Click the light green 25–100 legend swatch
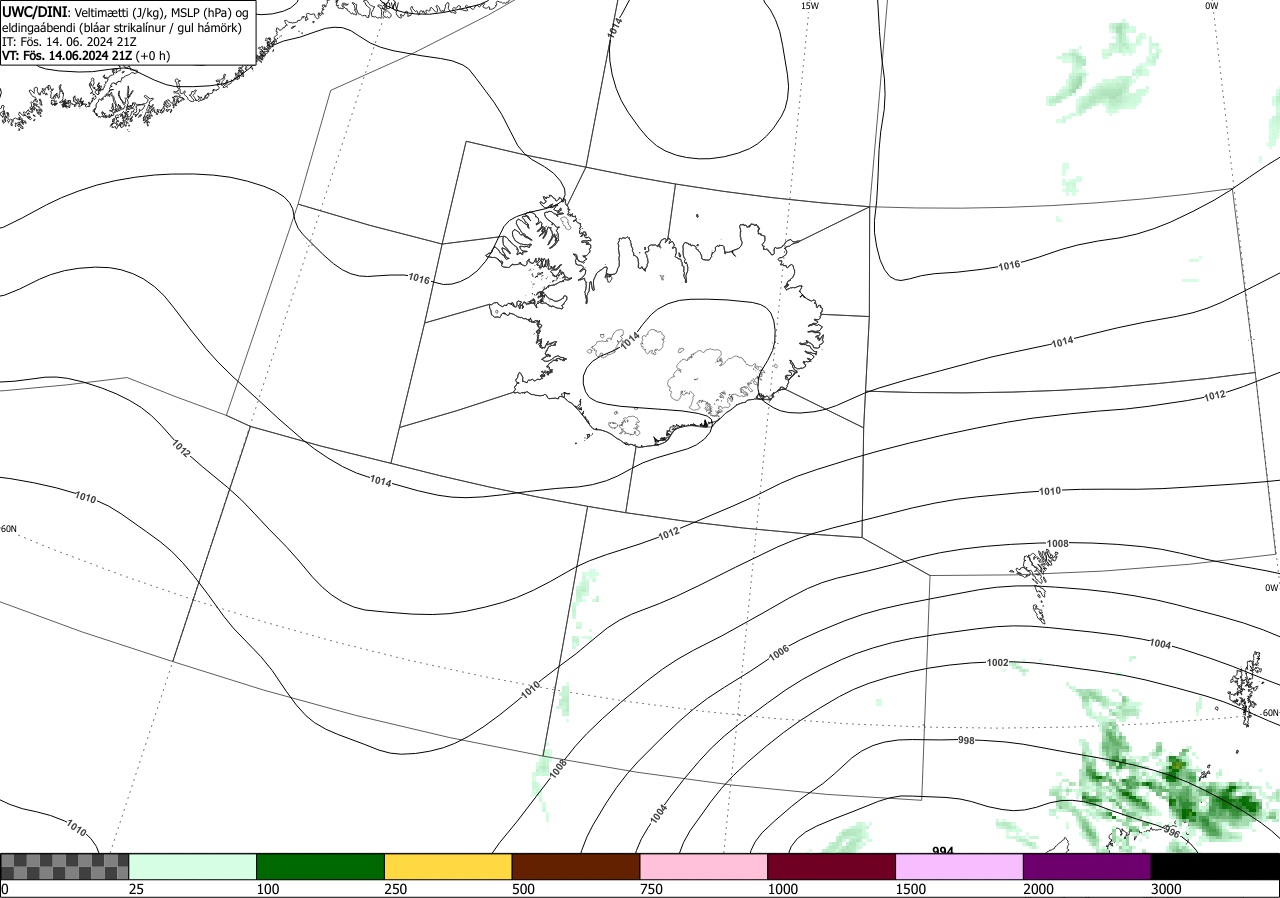This screenshot has width=1280, height=898. pyautogui.click(x=193, y=866)
